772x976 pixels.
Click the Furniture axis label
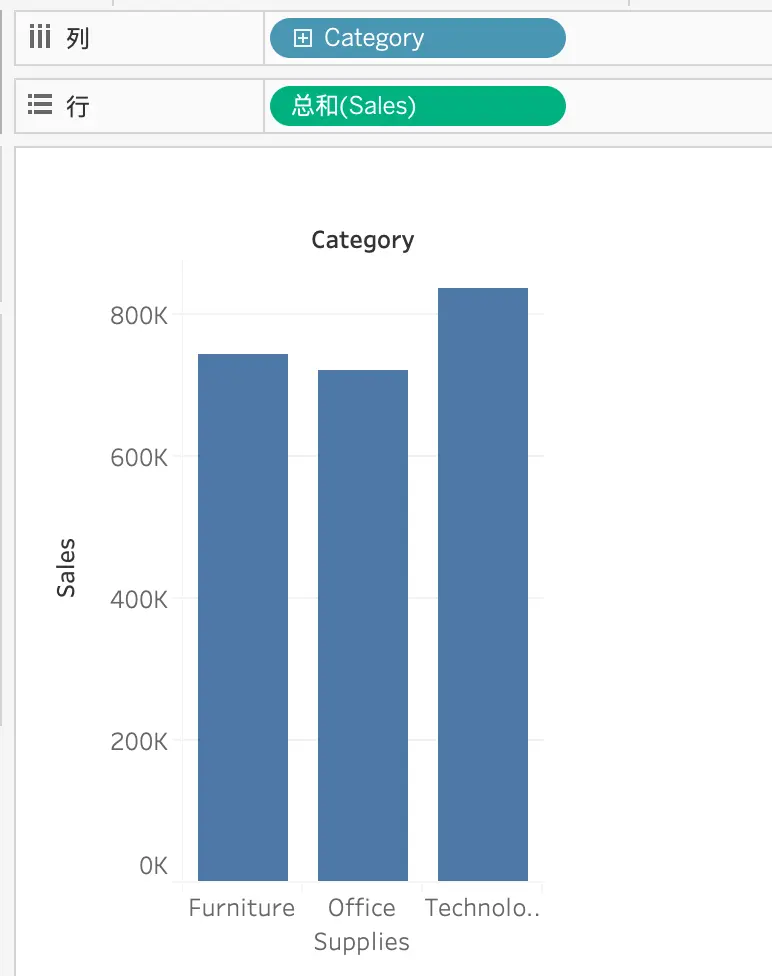pos(242,908)
